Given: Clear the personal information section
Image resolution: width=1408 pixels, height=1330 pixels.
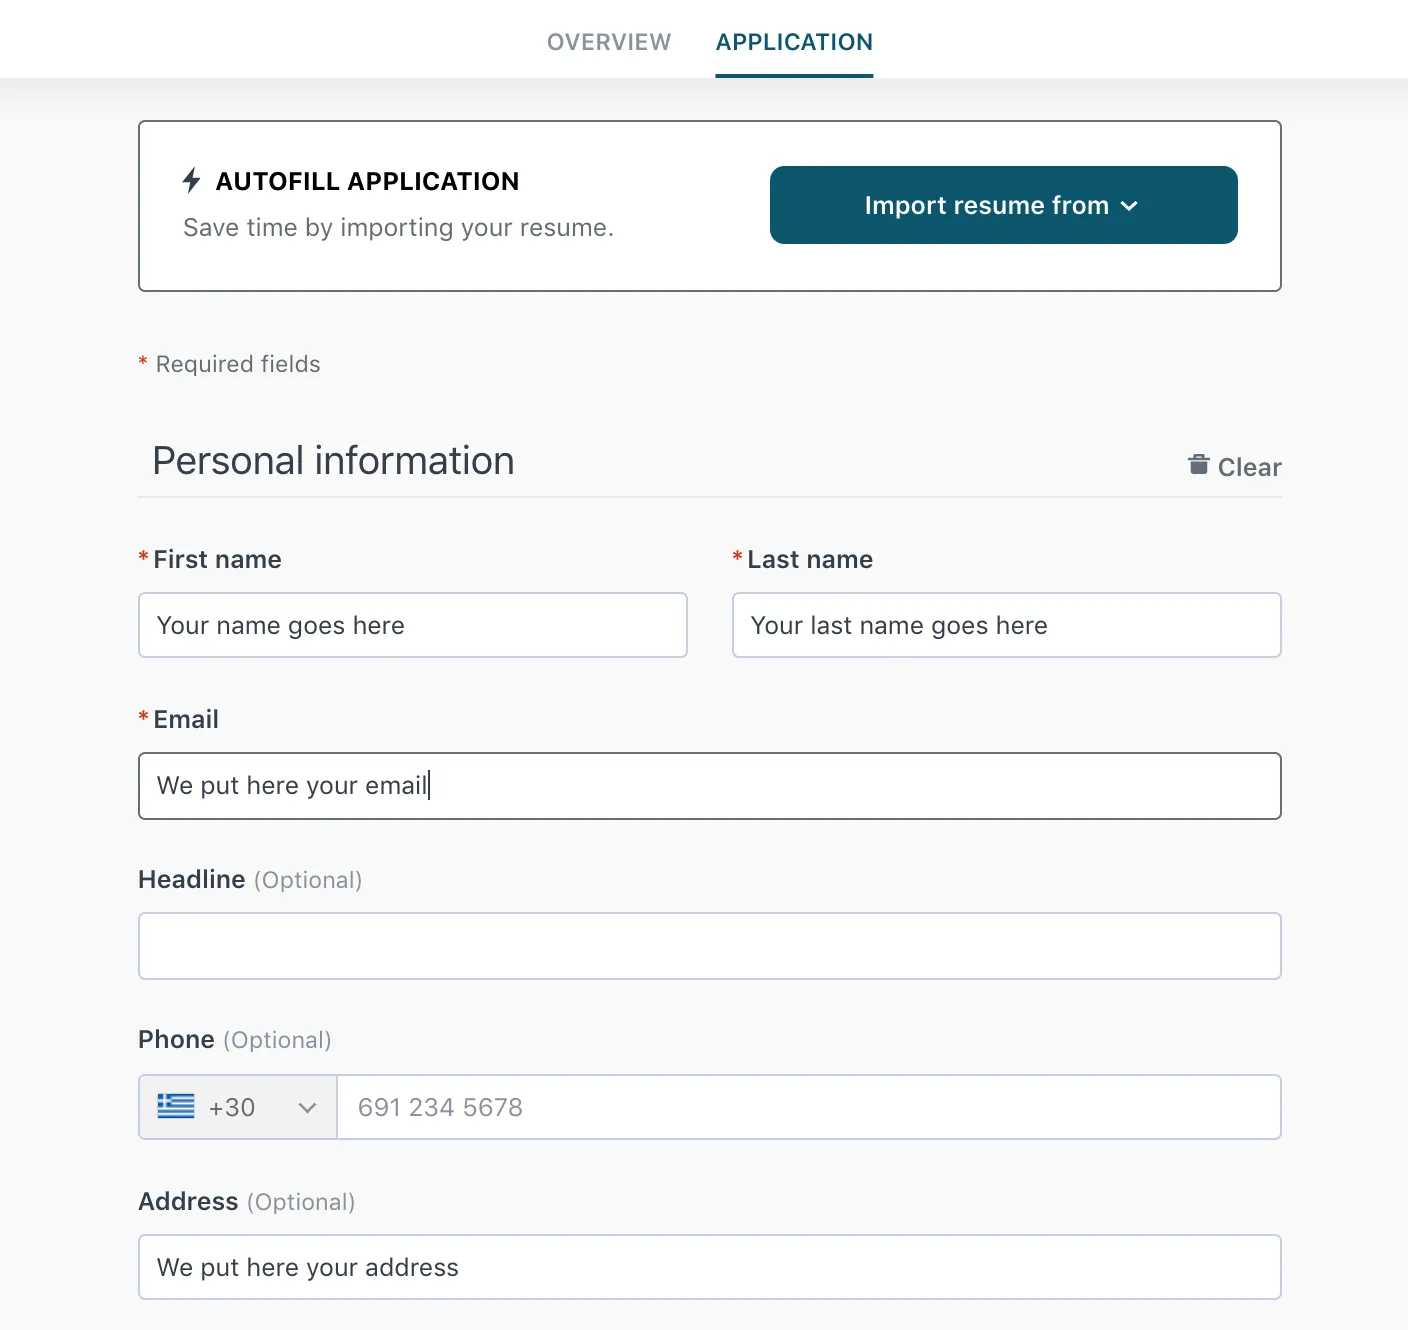Looking at the screenshot, I should pyautogui.click(x=1234, y=466).
